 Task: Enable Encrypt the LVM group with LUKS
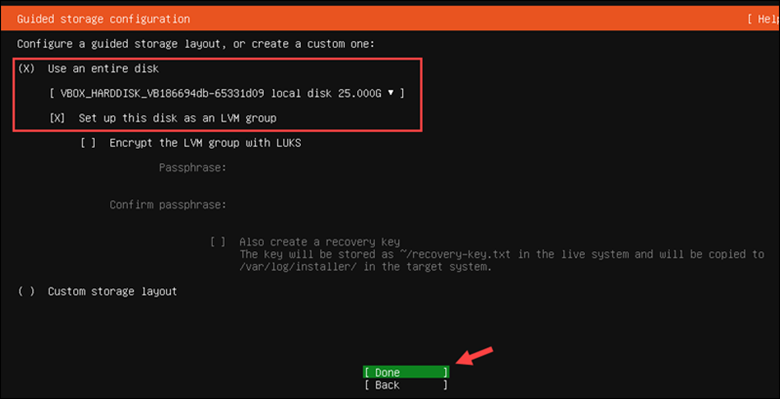[191, 143]
